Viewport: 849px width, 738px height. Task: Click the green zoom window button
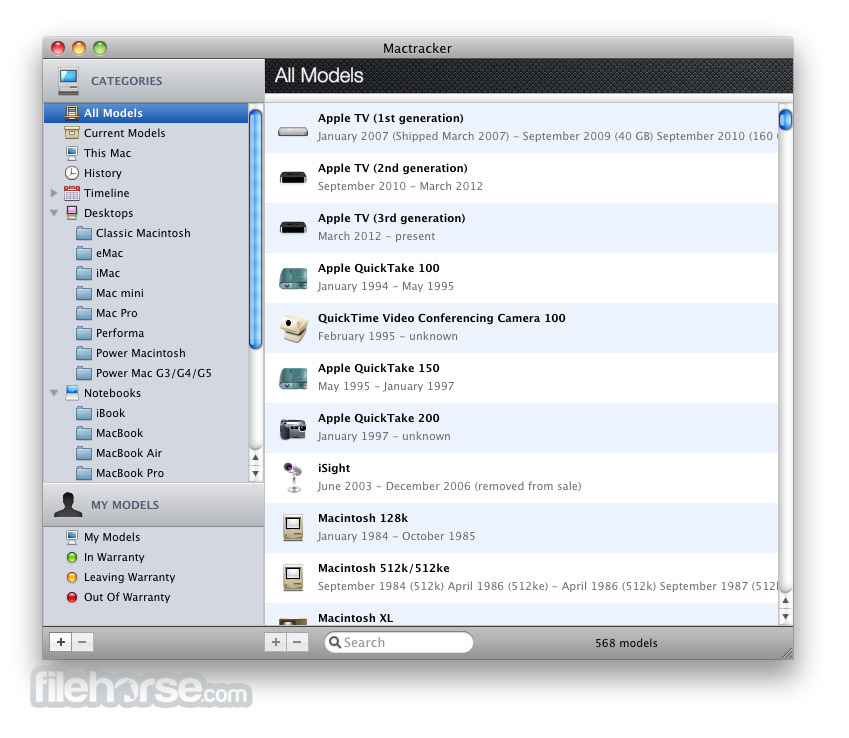(100, 48)
